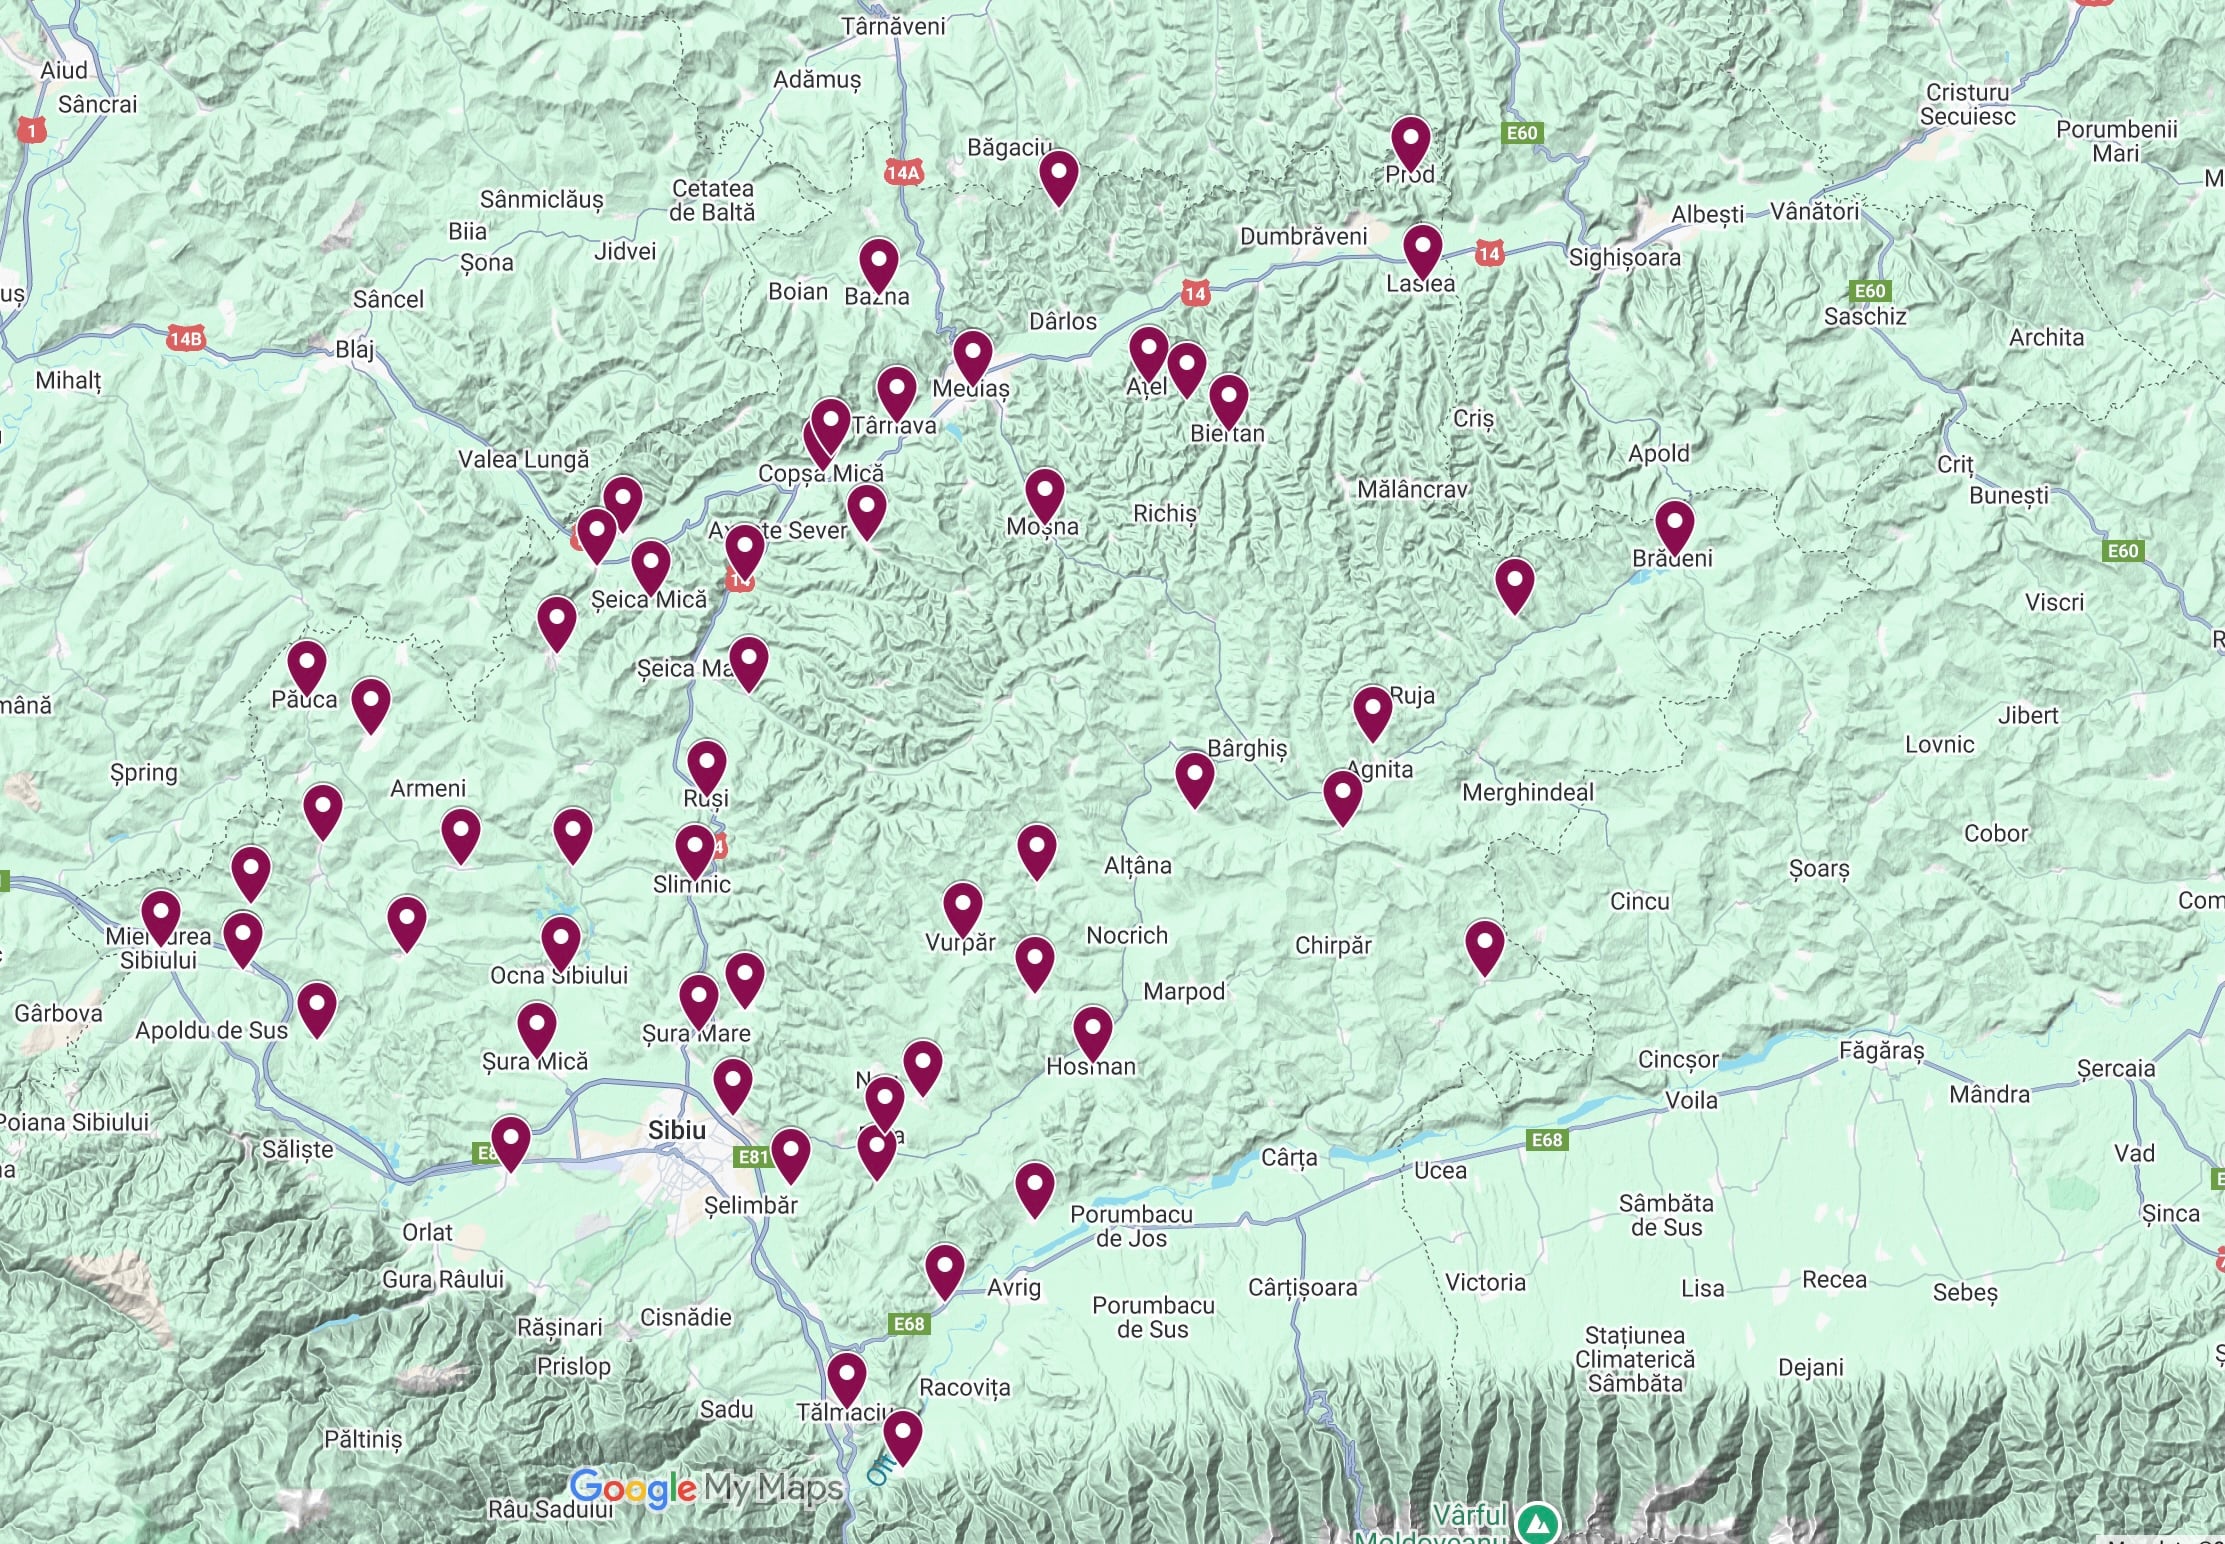The image size is (2225, 1544).
Task: Click the pin left of Avrig
Action: point(944,1272)
